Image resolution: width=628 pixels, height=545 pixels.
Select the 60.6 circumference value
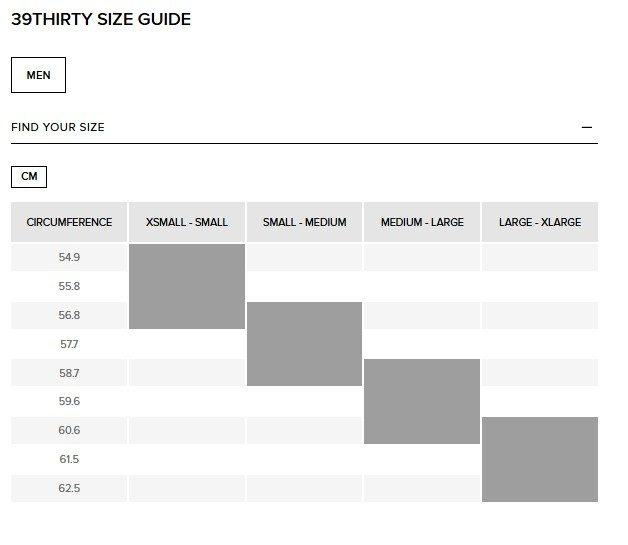69,430
